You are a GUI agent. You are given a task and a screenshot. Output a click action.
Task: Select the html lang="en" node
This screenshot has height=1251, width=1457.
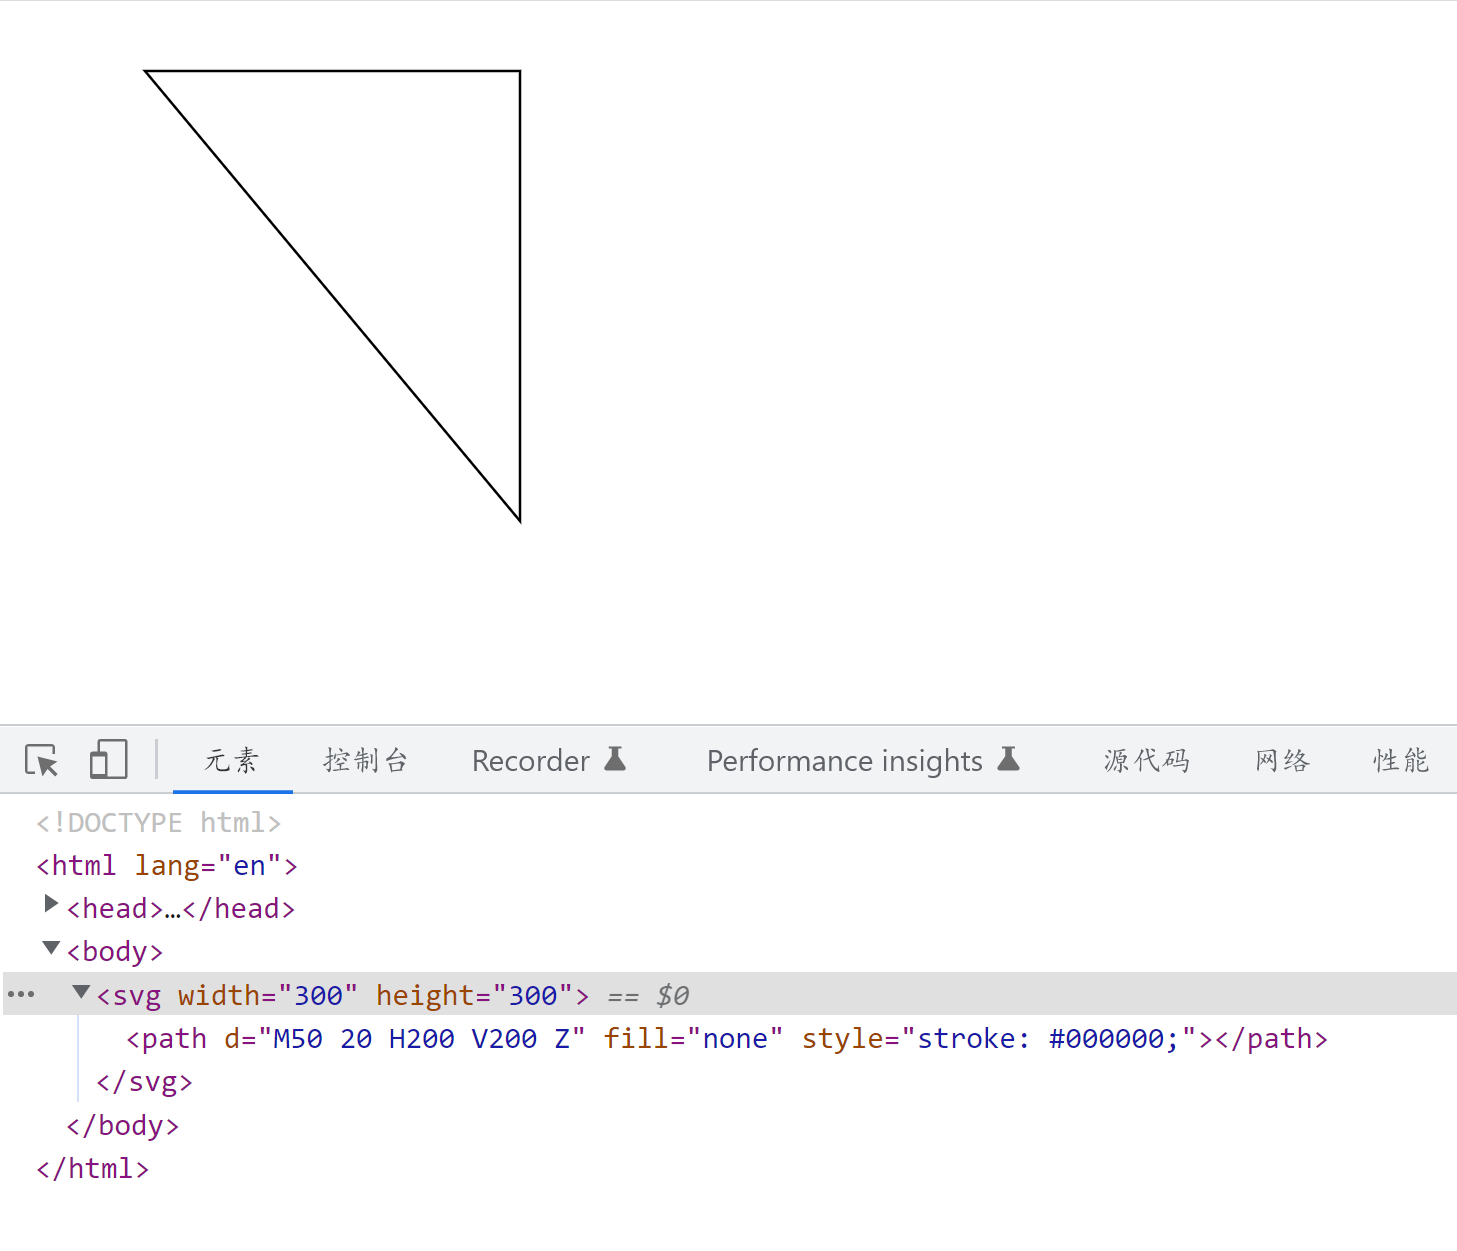click(167, 865)
